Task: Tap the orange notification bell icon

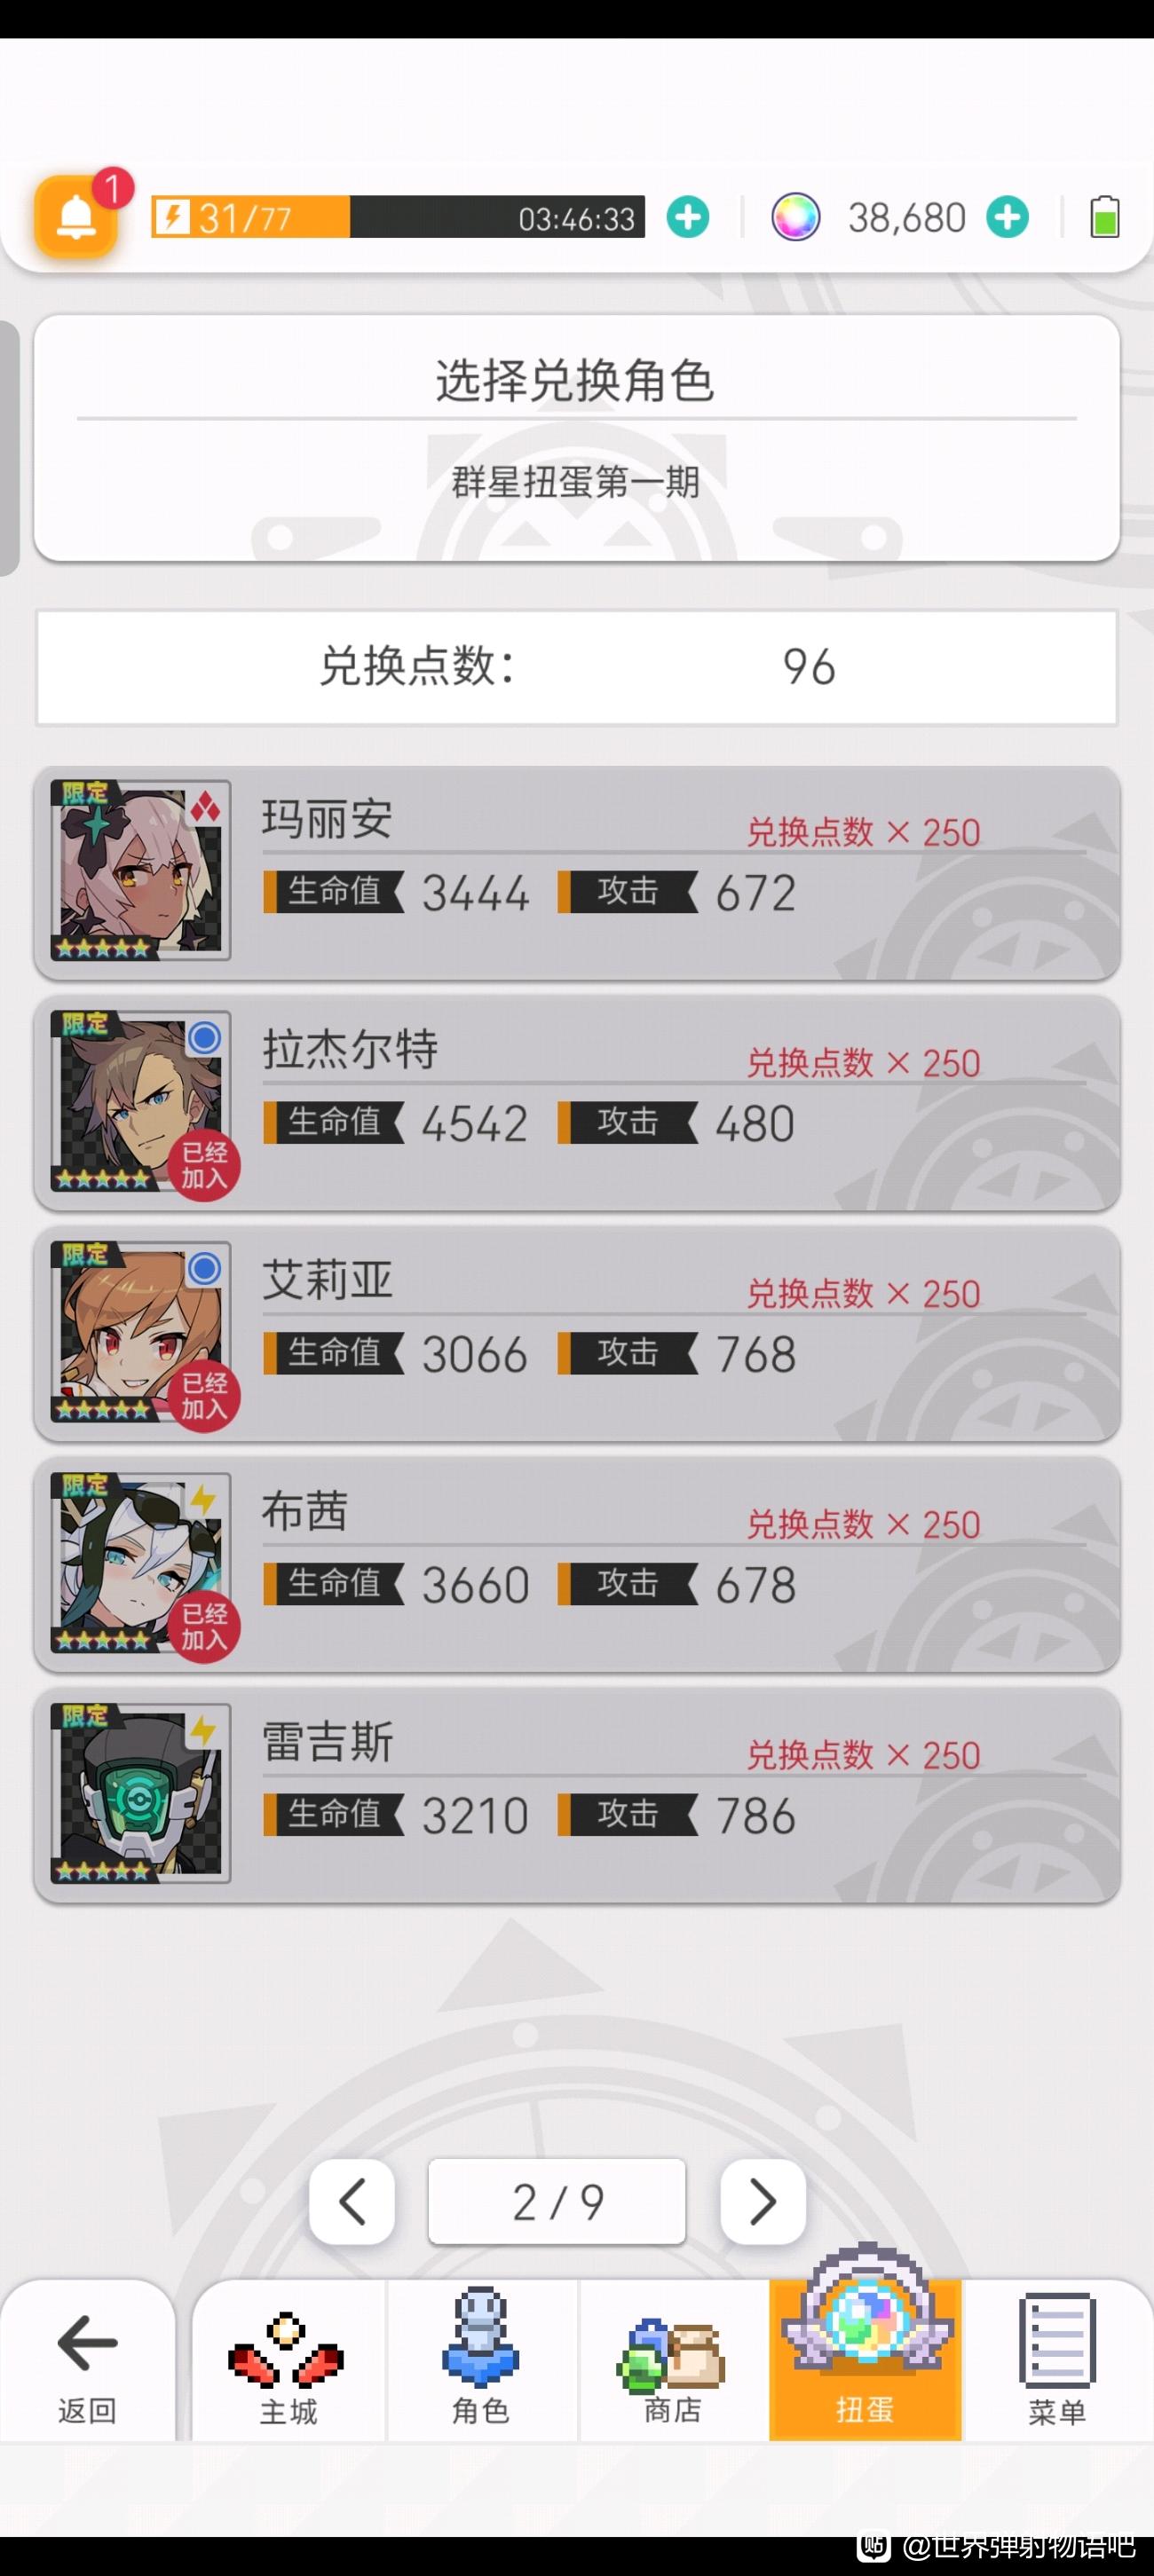Action: [76, 216]
